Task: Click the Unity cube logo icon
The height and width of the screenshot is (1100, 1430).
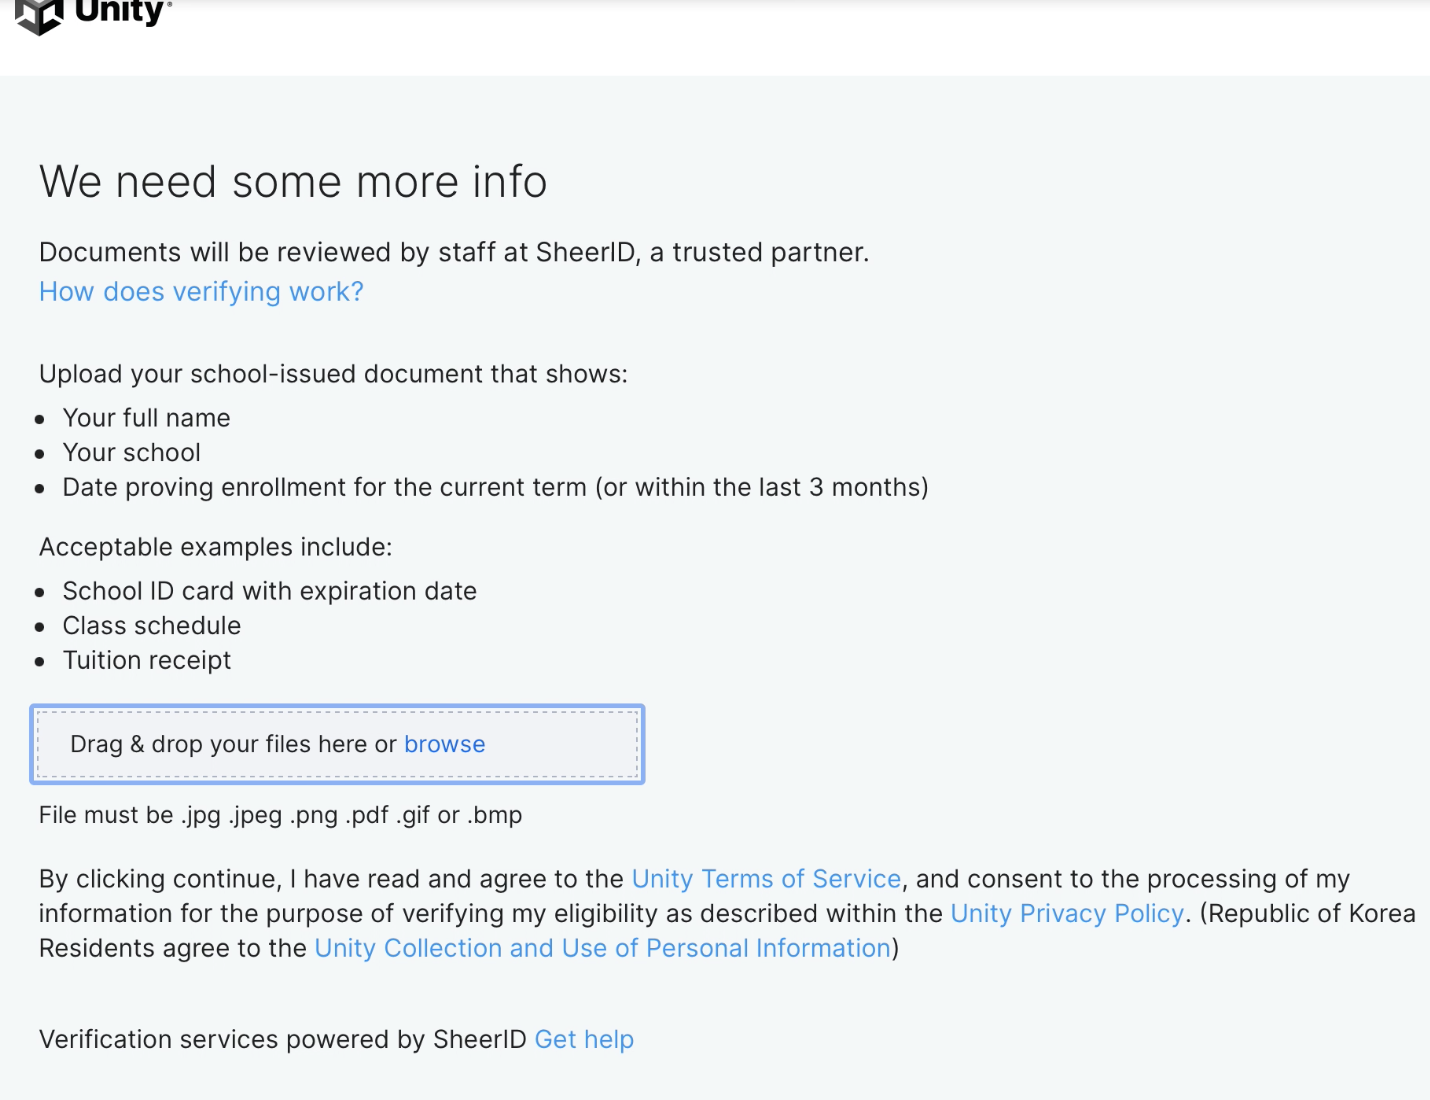Action: point(40,16)
